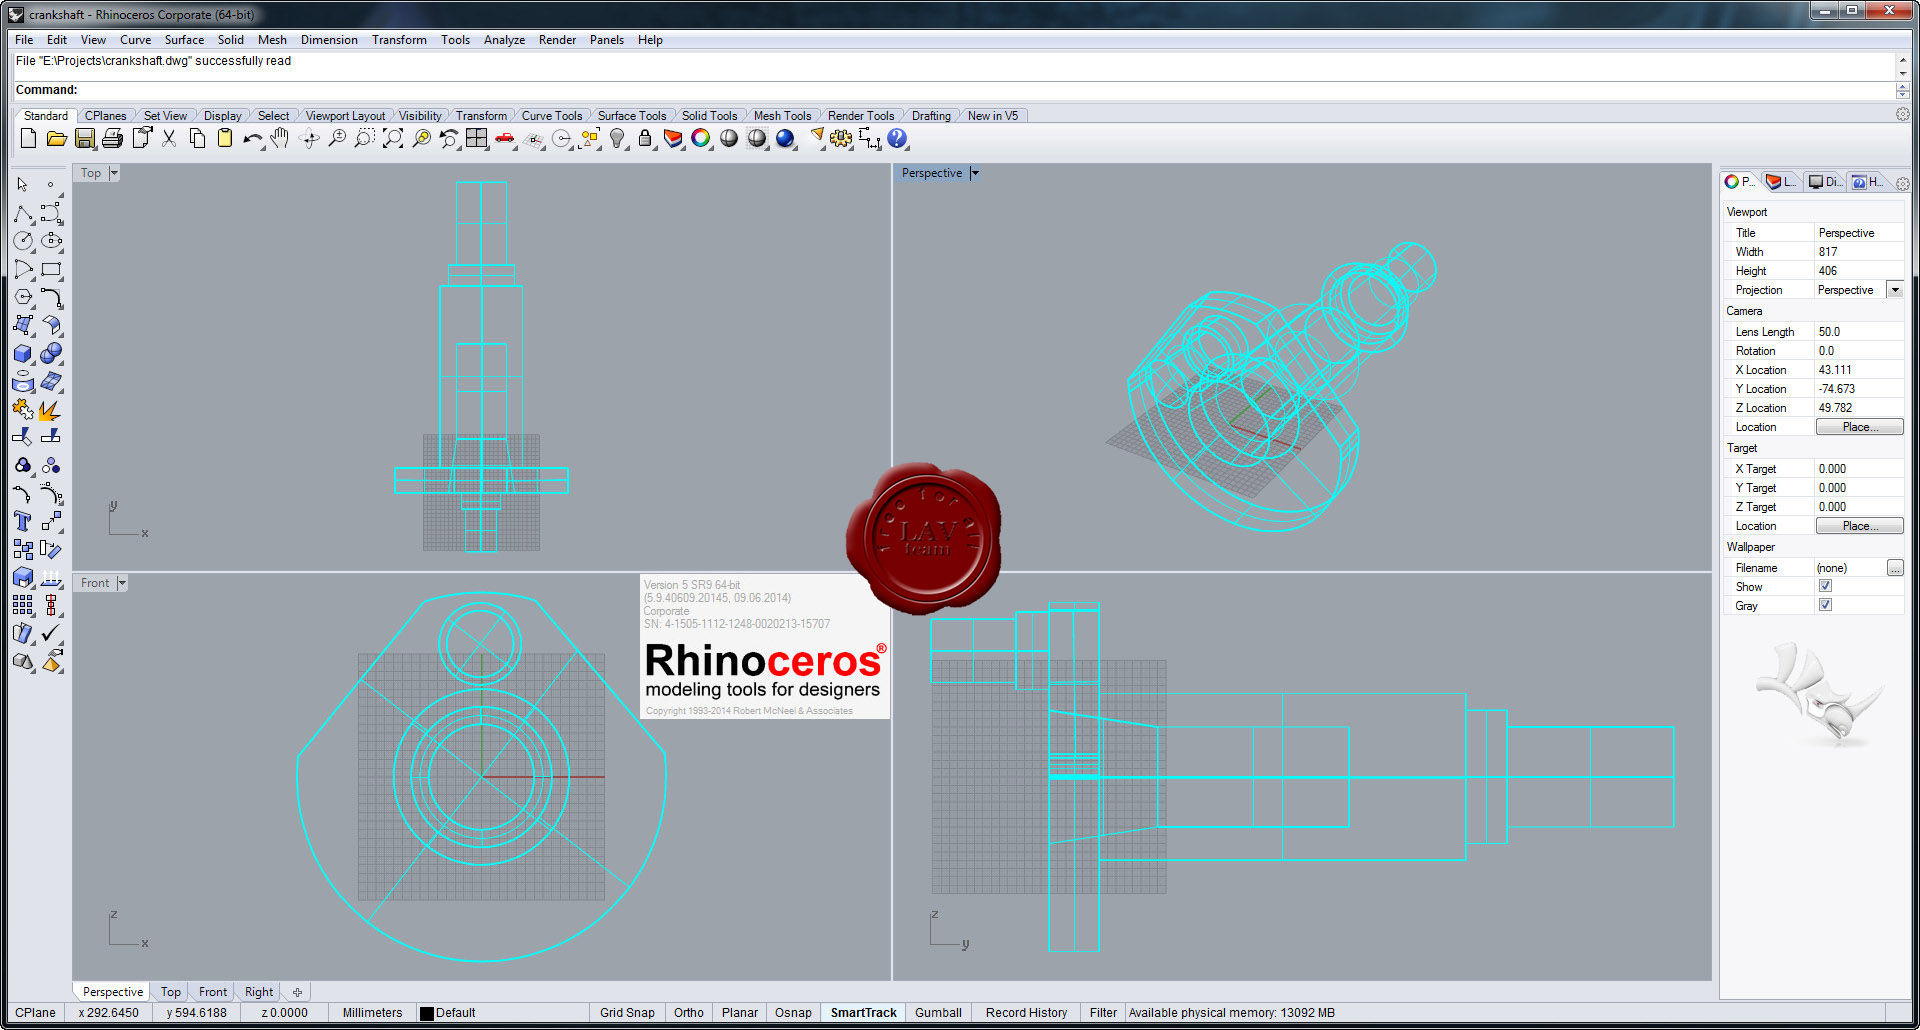This screenshot has height=1030, width=1920.
Task: Open the Surface menu
Action: click(x=184, y=40)
